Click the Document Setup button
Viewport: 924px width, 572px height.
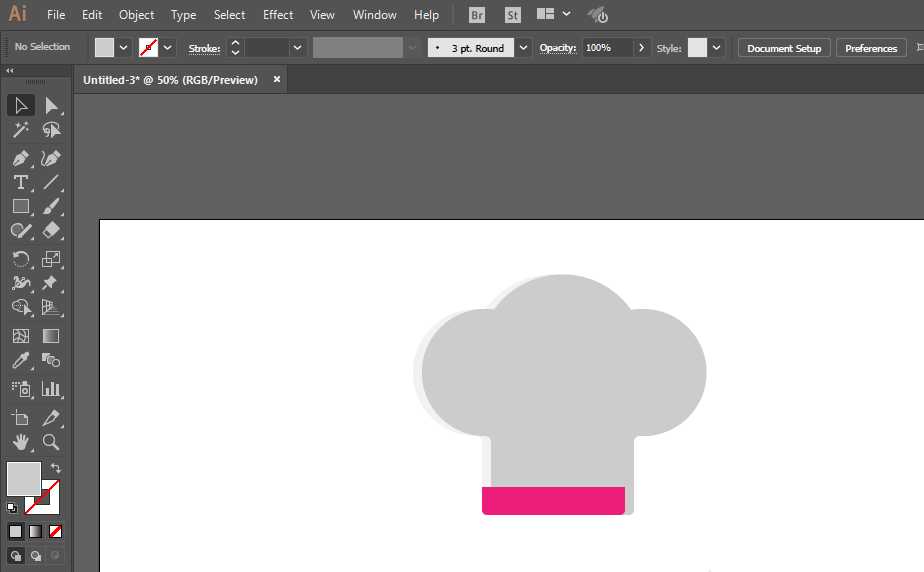(x=784, y=48)
